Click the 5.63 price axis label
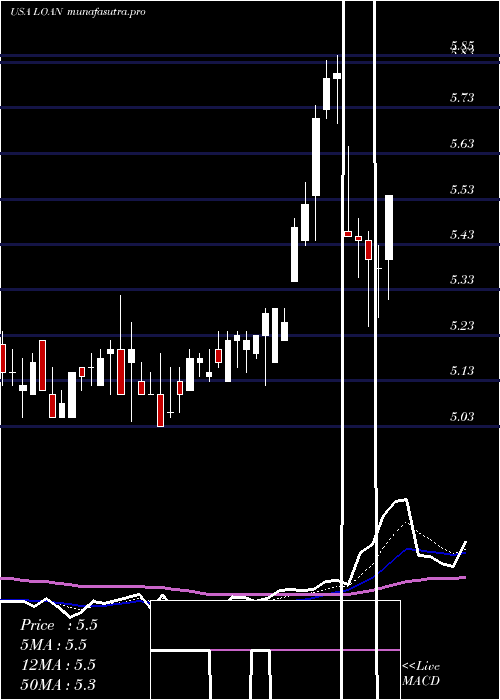500x700 pixels. (x=462, y=143)
